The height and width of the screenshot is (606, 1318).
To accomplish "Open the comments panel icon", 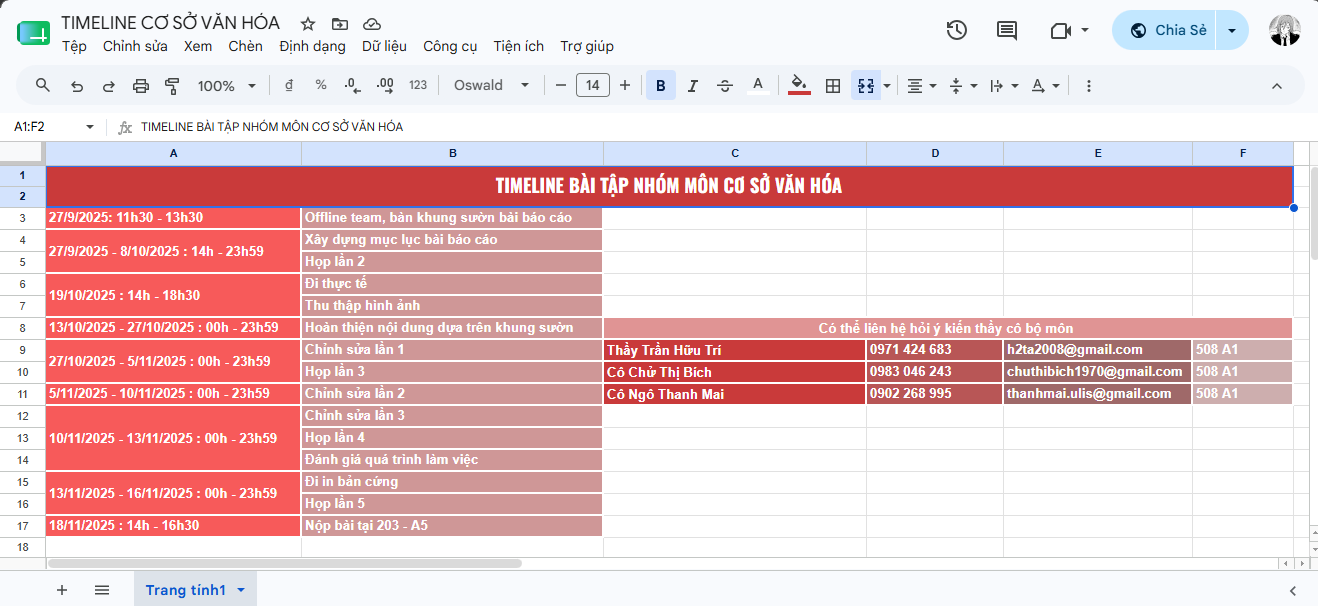I will pyautogui.click(x=1007, y=30).
